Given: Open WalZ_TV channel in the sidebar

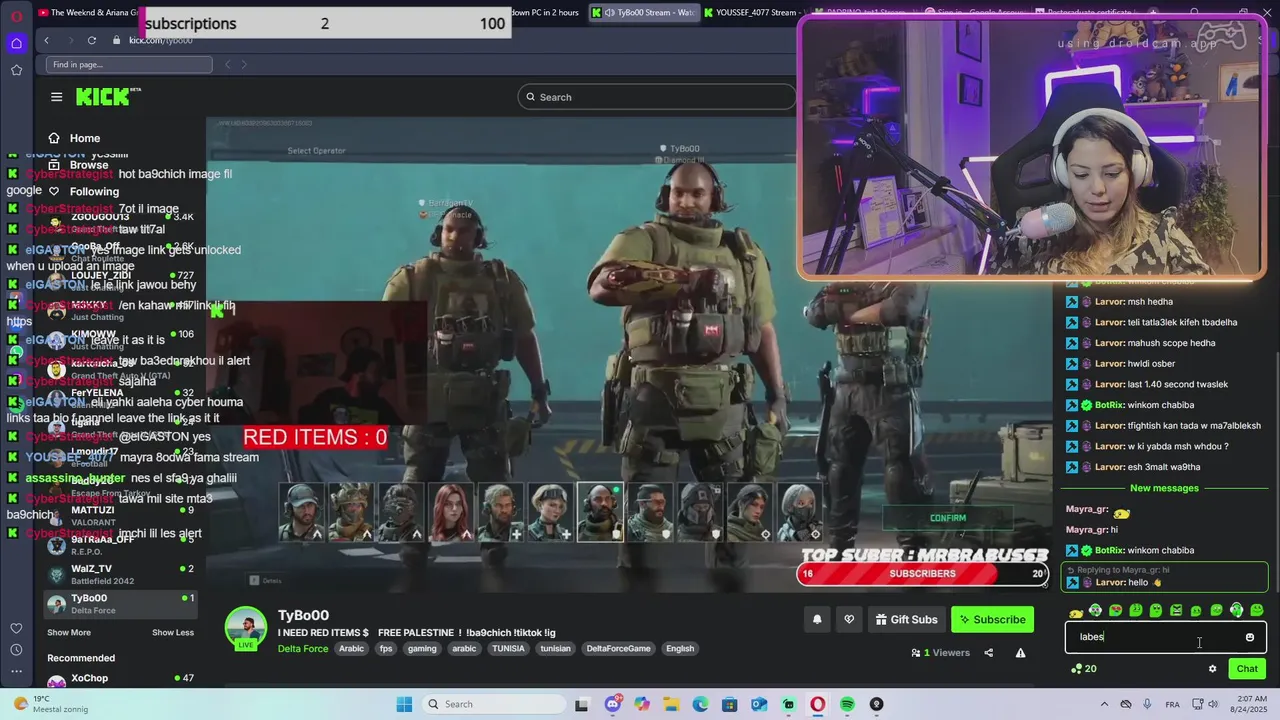Looking at the screenshot, I should click(x=119, y=574).
